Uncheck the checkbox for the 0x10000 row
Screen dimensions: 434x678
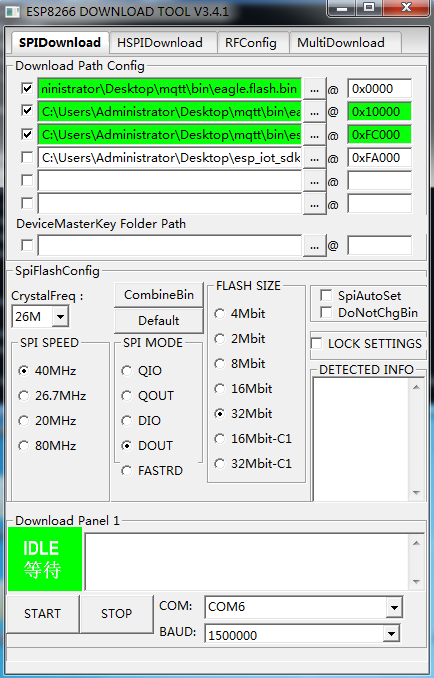pyautogui.click(x=27, y=111)
